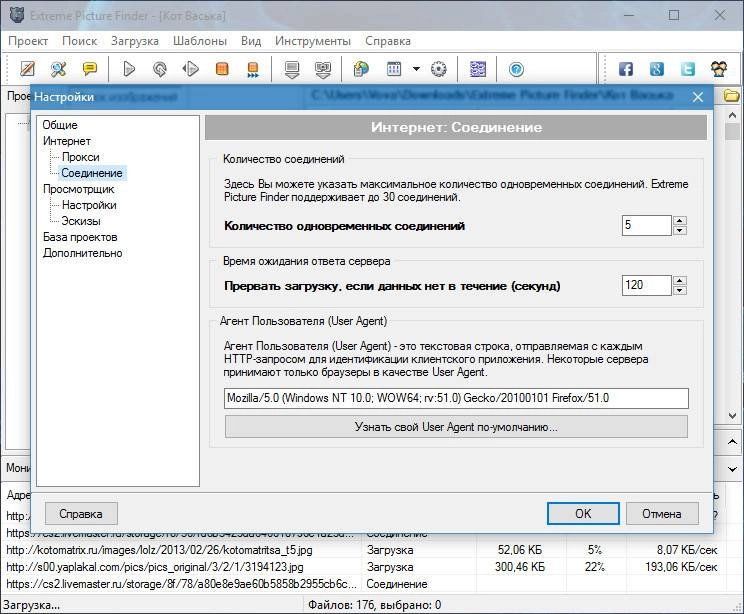Click the second gray monitor download icon
Image resolution: width=744 pixels, height=614 pixels.
point(323,69)
